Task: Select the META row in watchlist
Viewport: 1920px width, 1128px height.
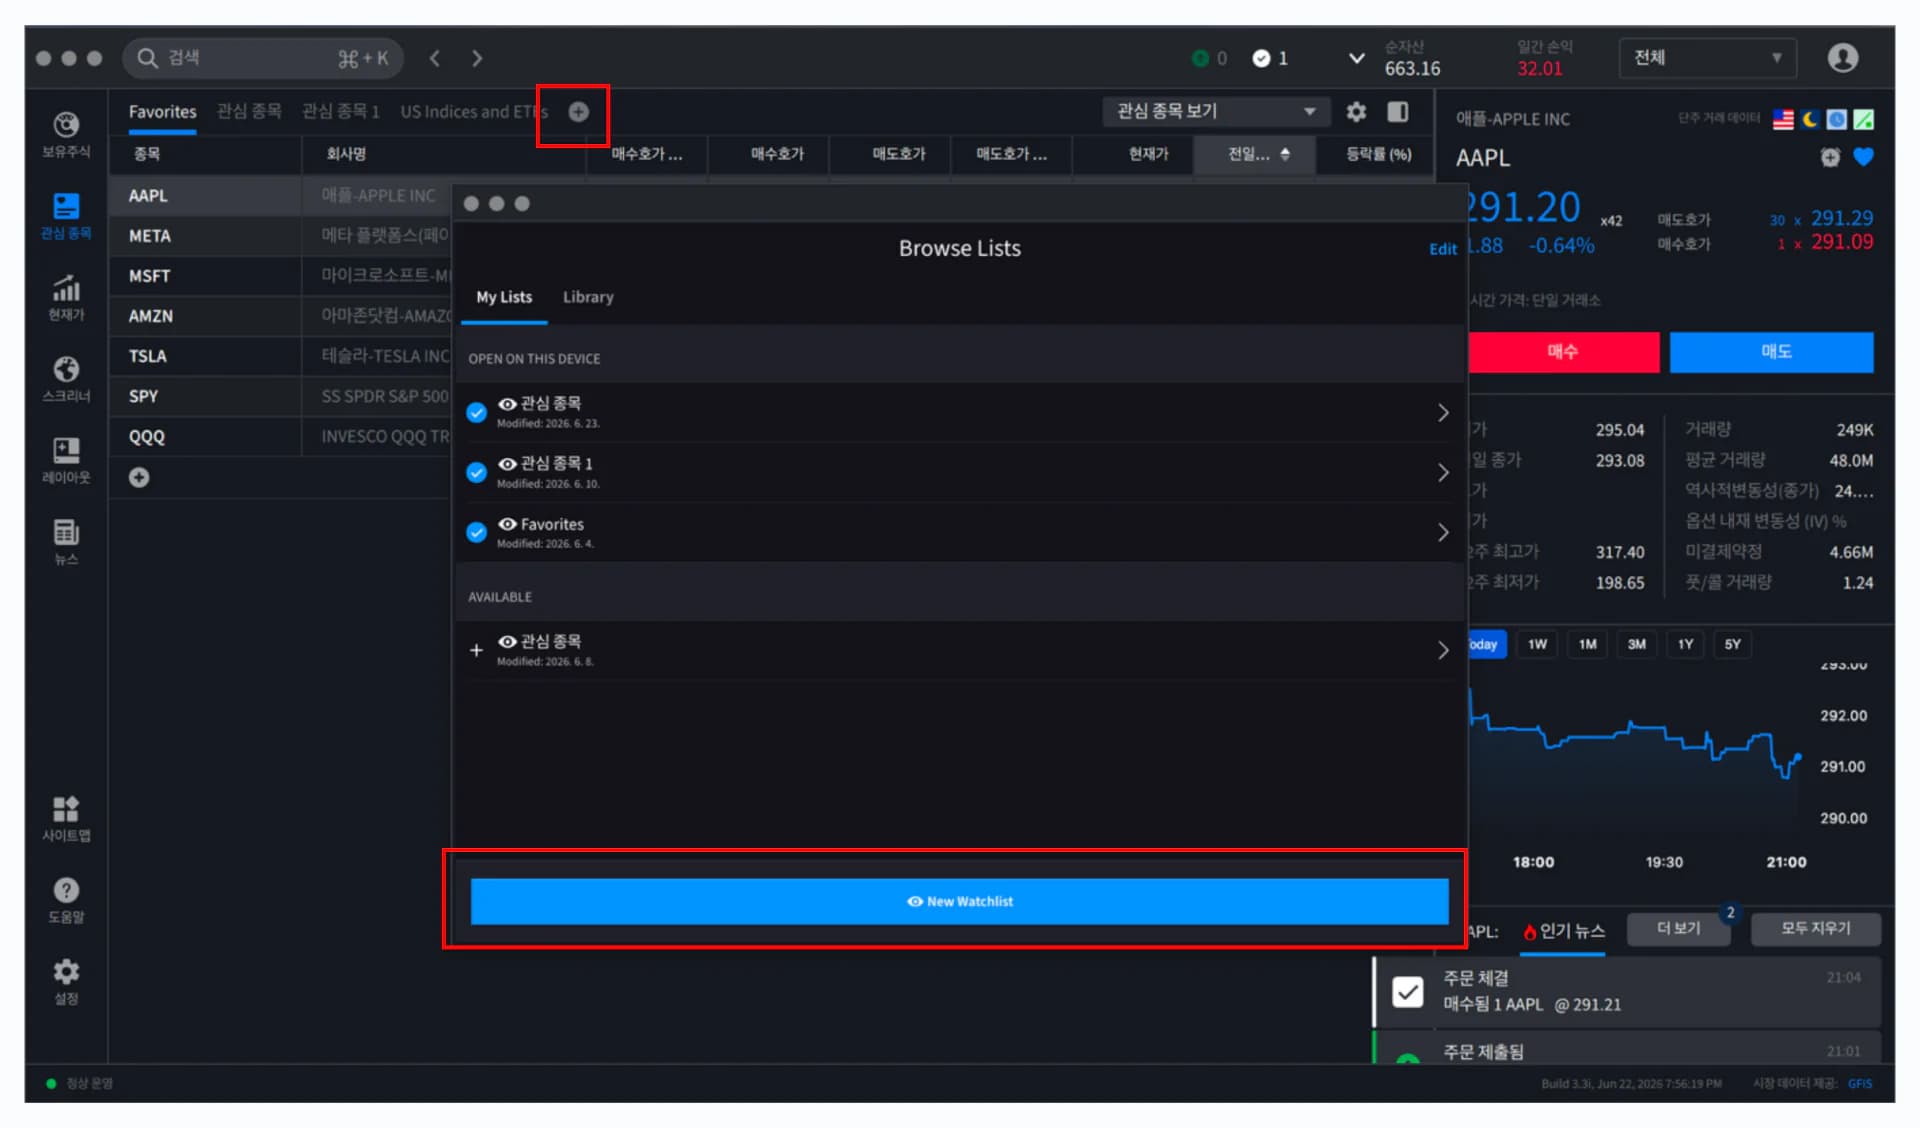Action: pyautogui.click(x=280, y=236)
